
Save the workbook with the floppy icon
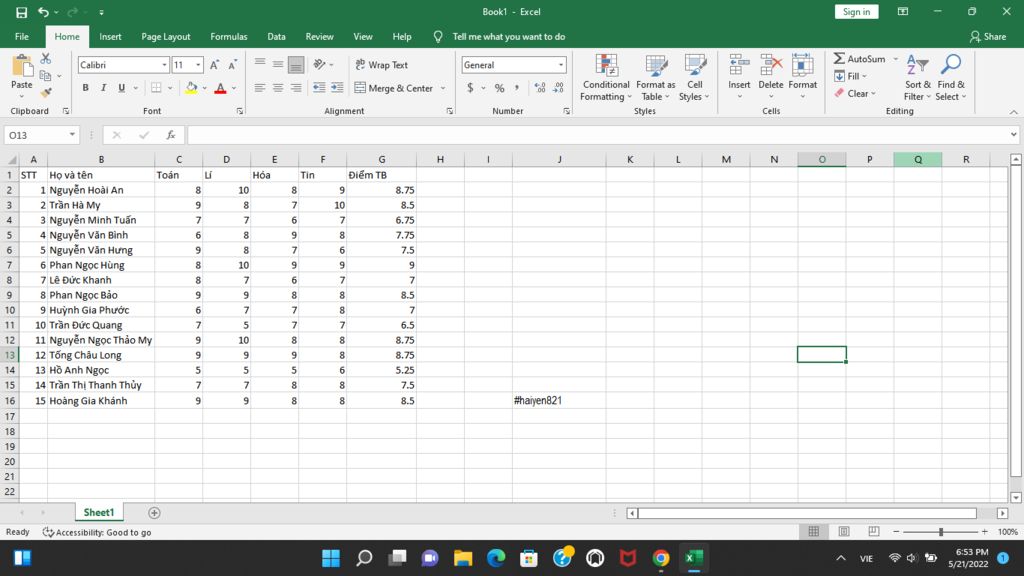(22, 12)
